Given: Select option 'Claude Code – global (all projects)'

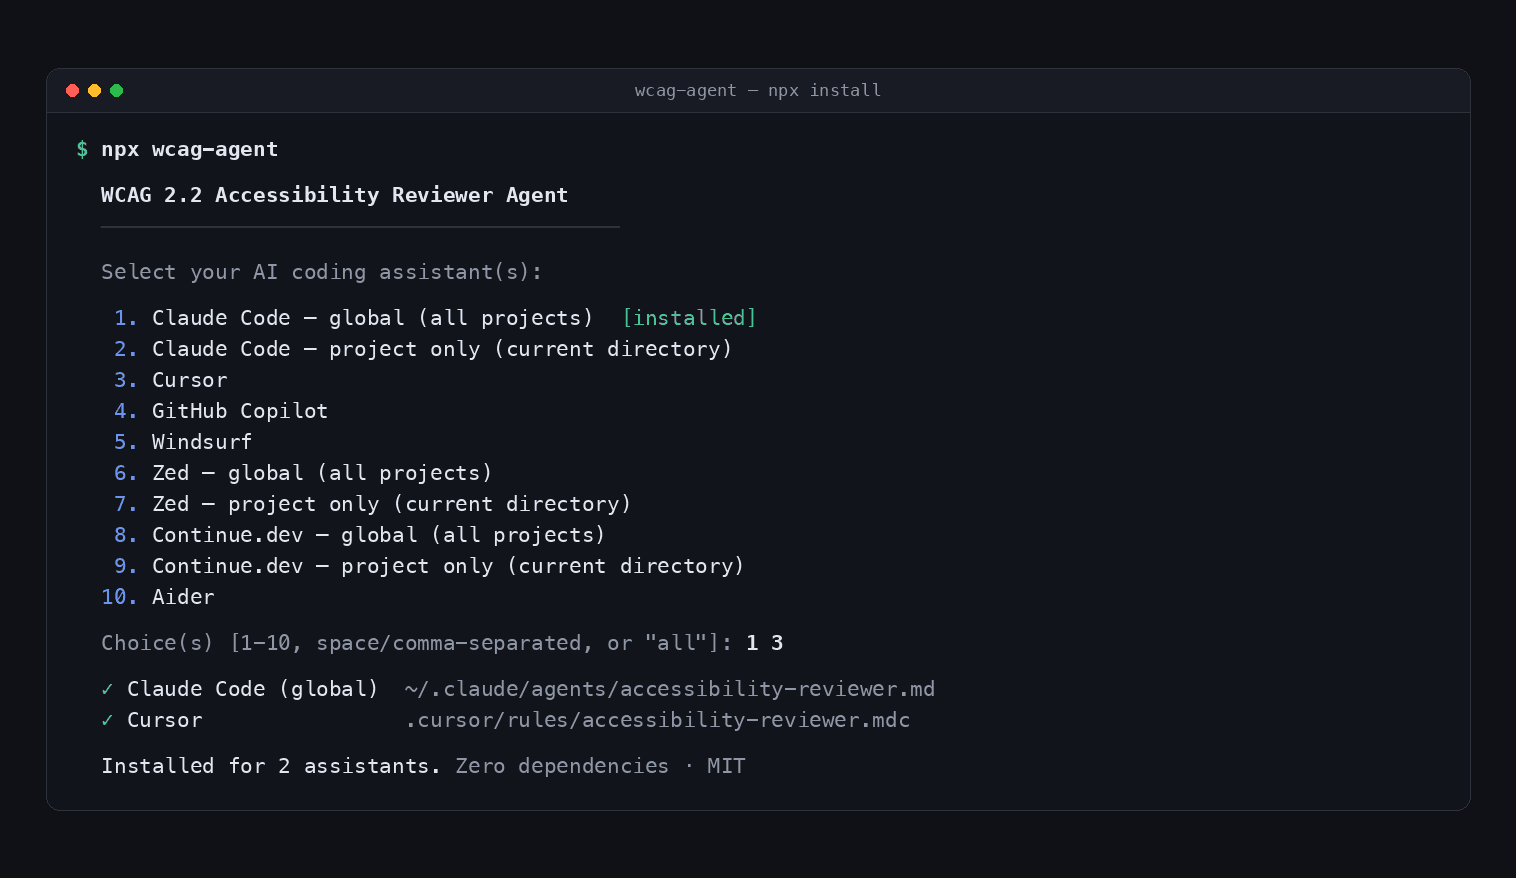Looking at the screenshot, I should point(372,318).
